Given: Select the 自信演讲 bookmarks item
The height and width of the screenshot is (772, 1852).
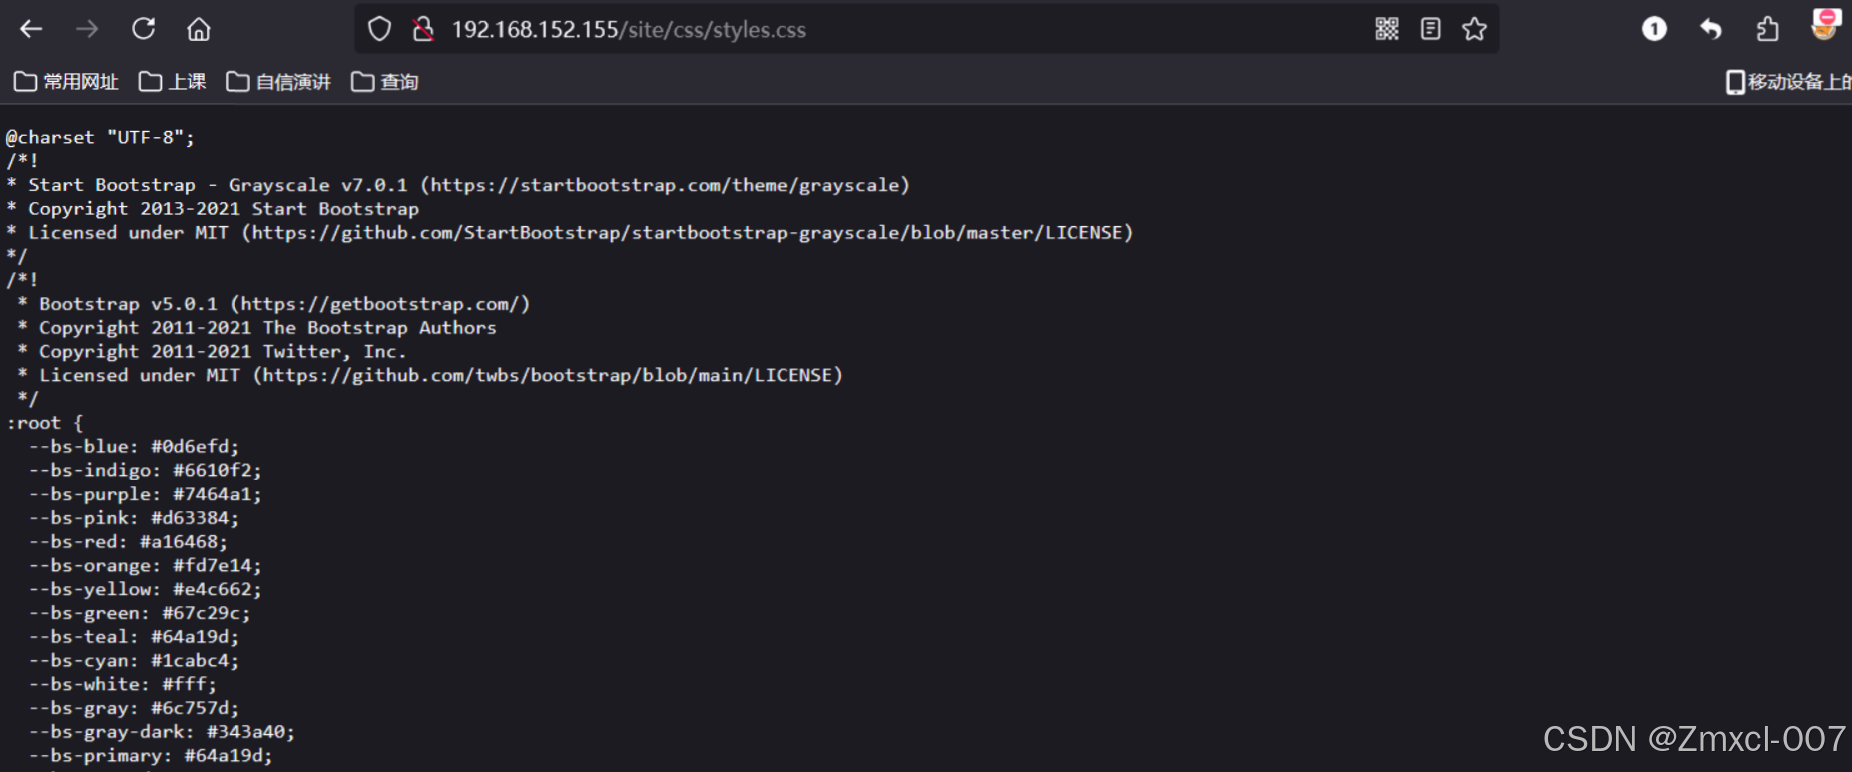Looking at the screenshot, I should (x=278, y=81).
